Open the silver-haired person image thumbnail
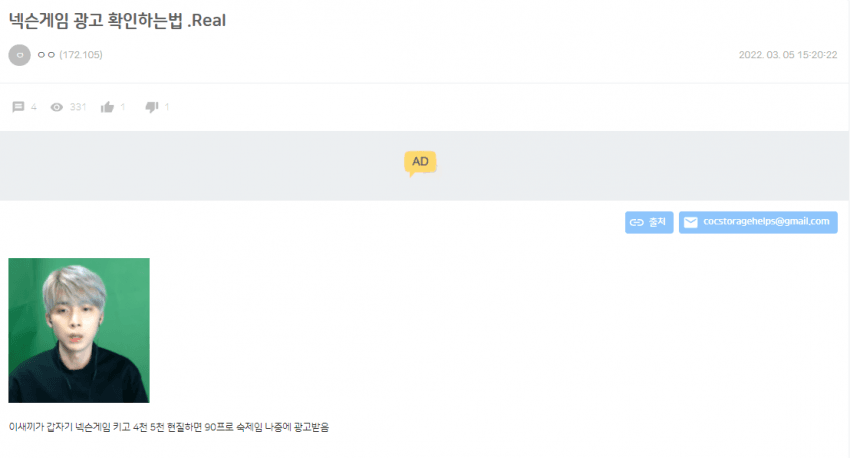Screen dimensions: 850x458 (x=79, y=330)
